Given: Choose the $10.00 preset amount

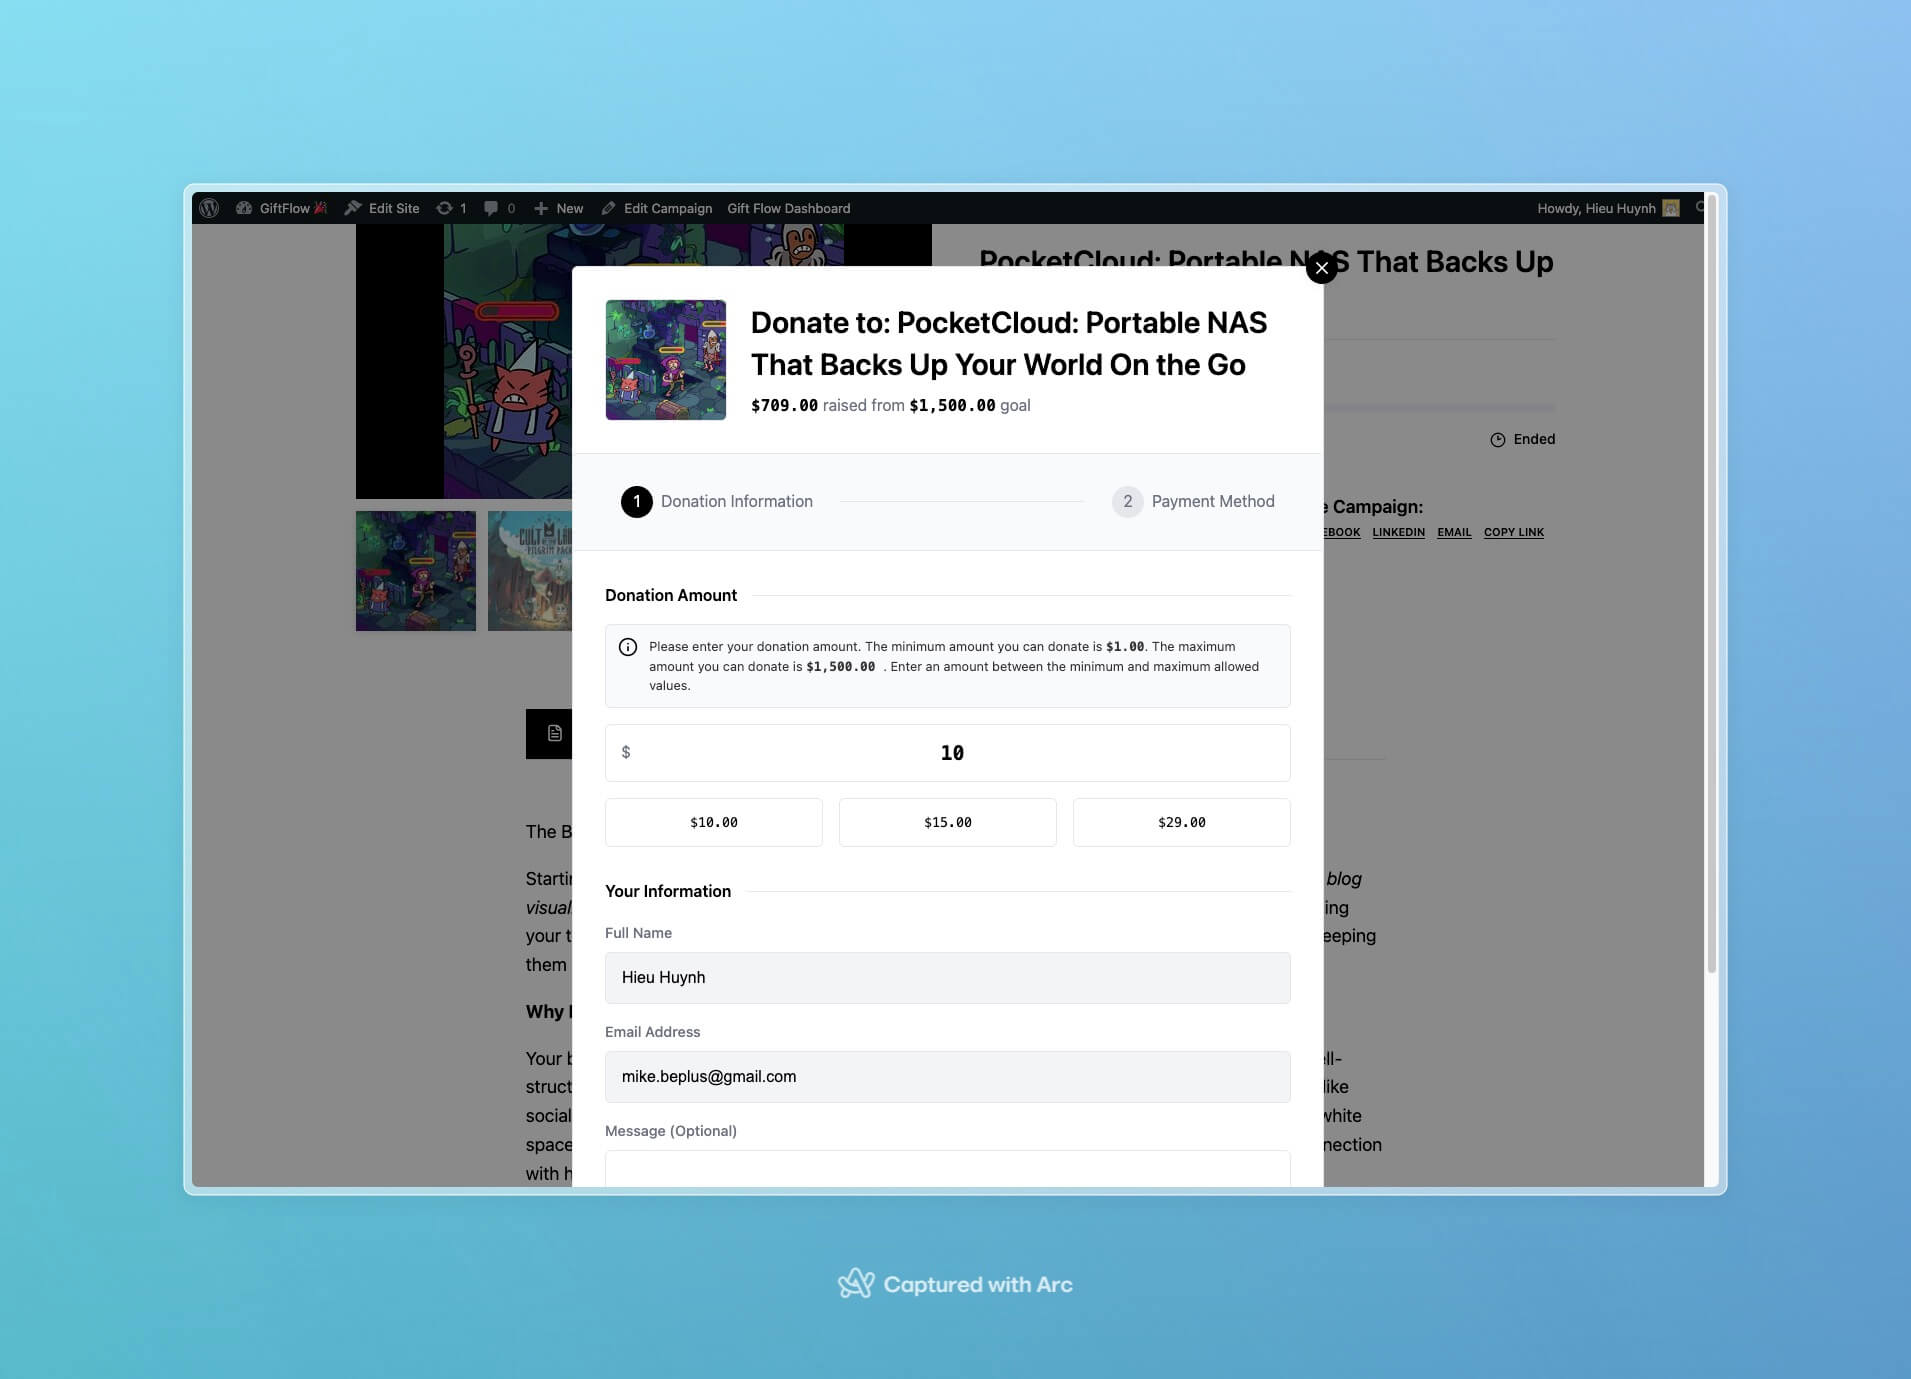Looking at the screenshot, I should [714, 822].
